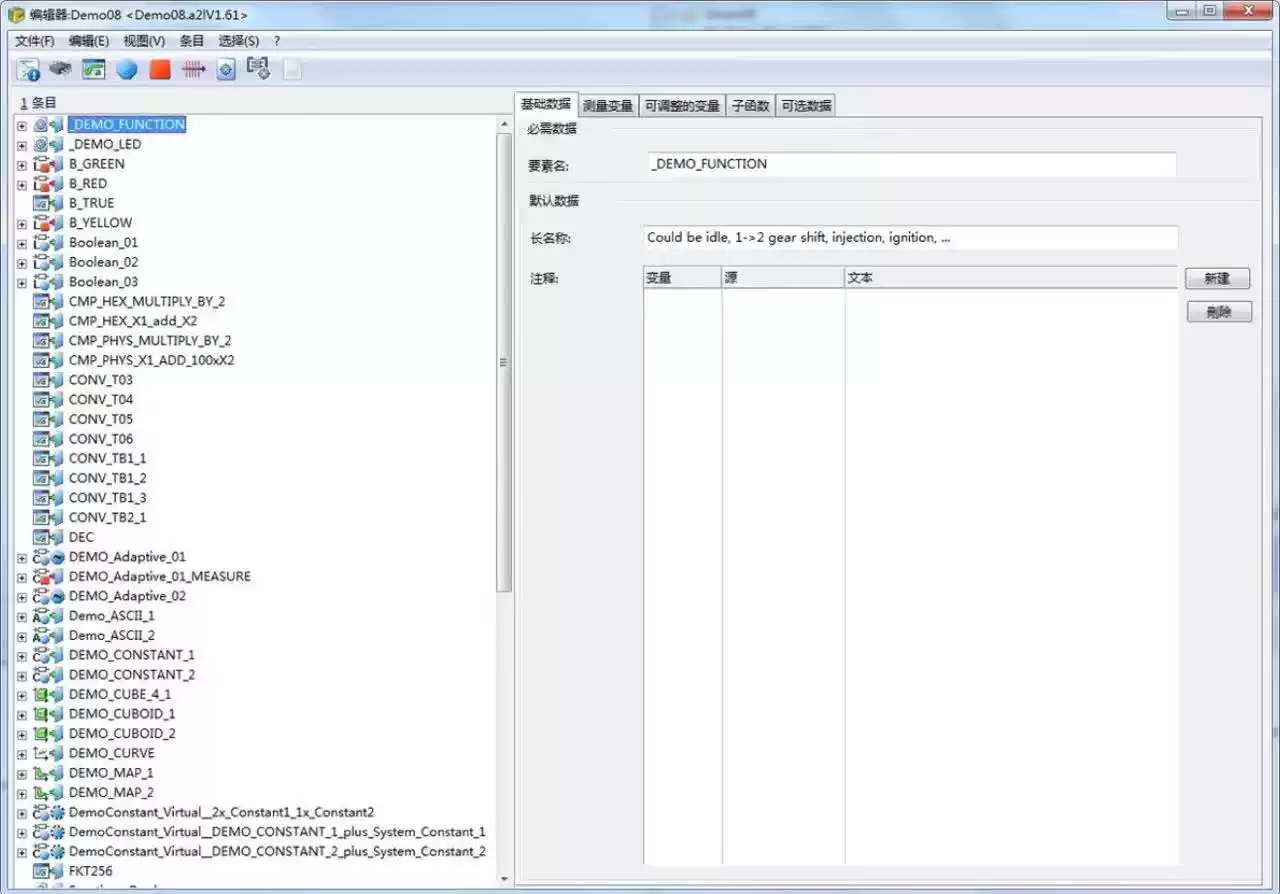
Task: Open the 条目 menu
Action: pos(192,41)
